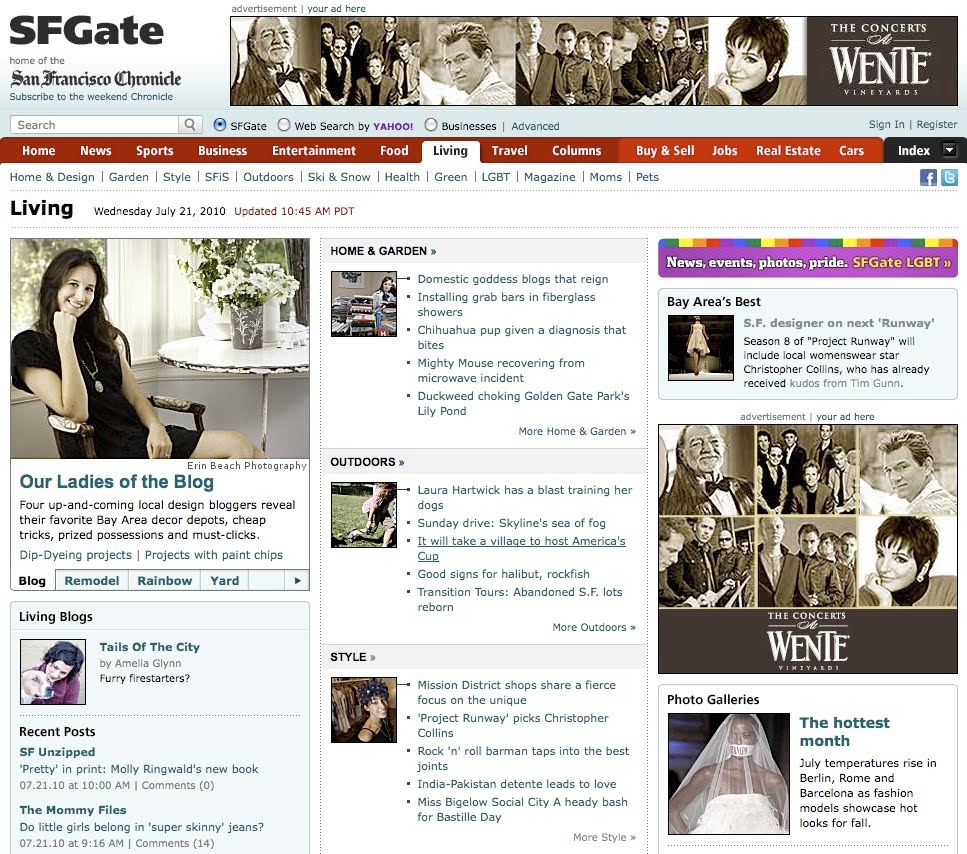Image resolution: width=967 pixels, height=854 pixels.
Task: Open Project Runway runway thumbnail
Action: [701, 348]
